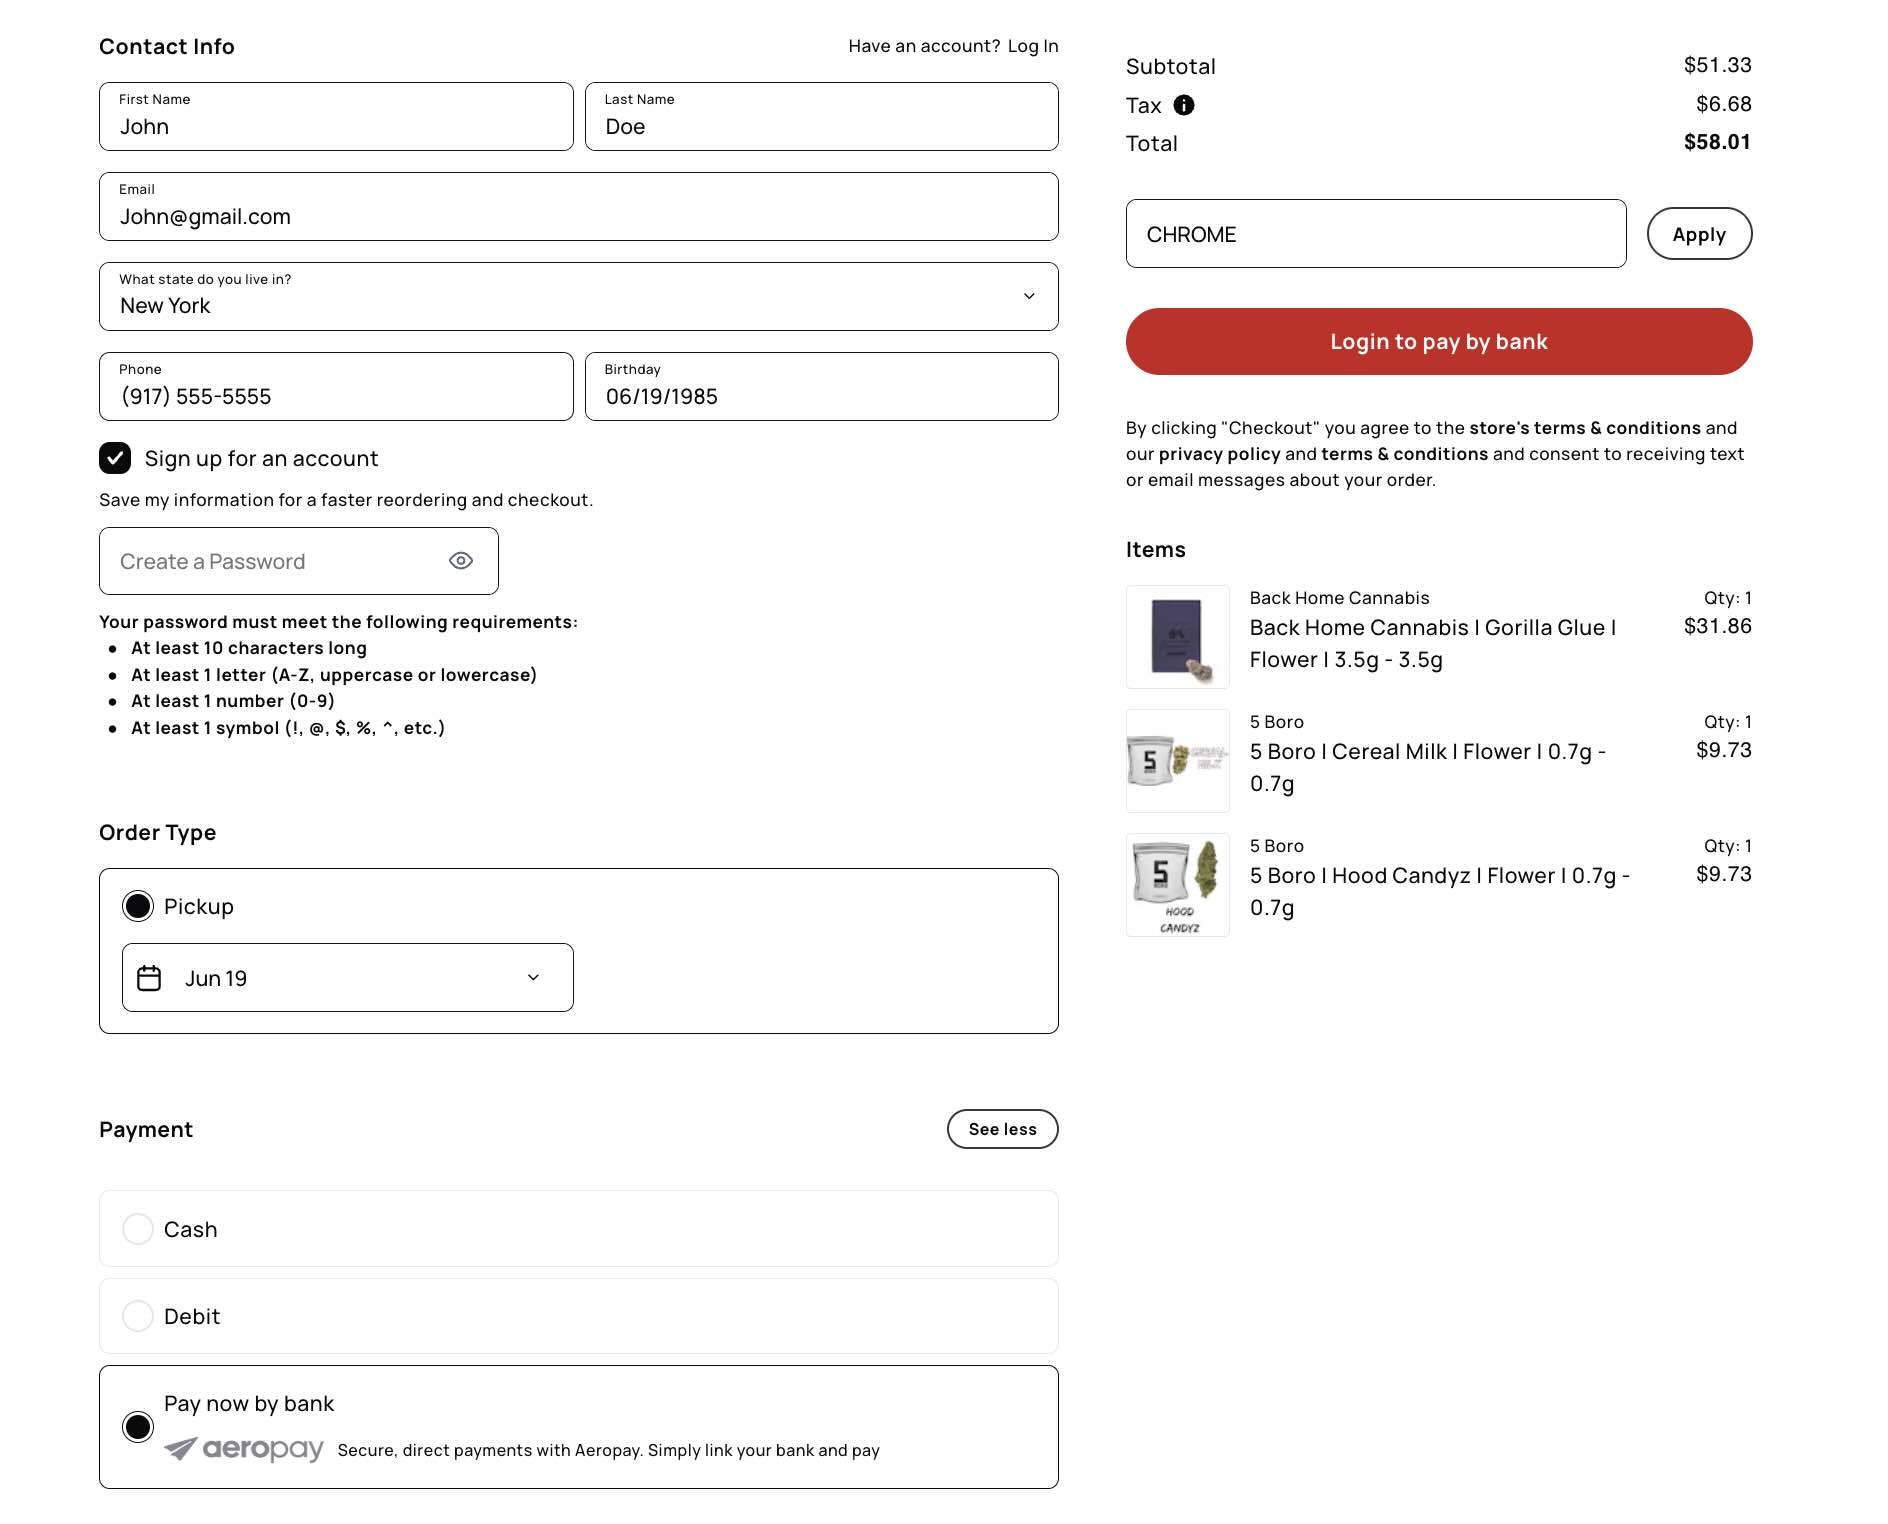Image resolution: width=1888 pixels, height=1524 pixels.
Task: Click the First Name field
Action: [336, 117]
